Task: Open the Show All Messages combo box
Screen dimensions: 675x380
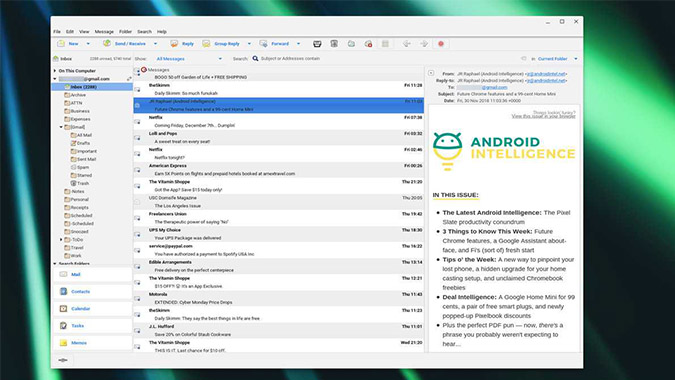Action: pos(188,59)
